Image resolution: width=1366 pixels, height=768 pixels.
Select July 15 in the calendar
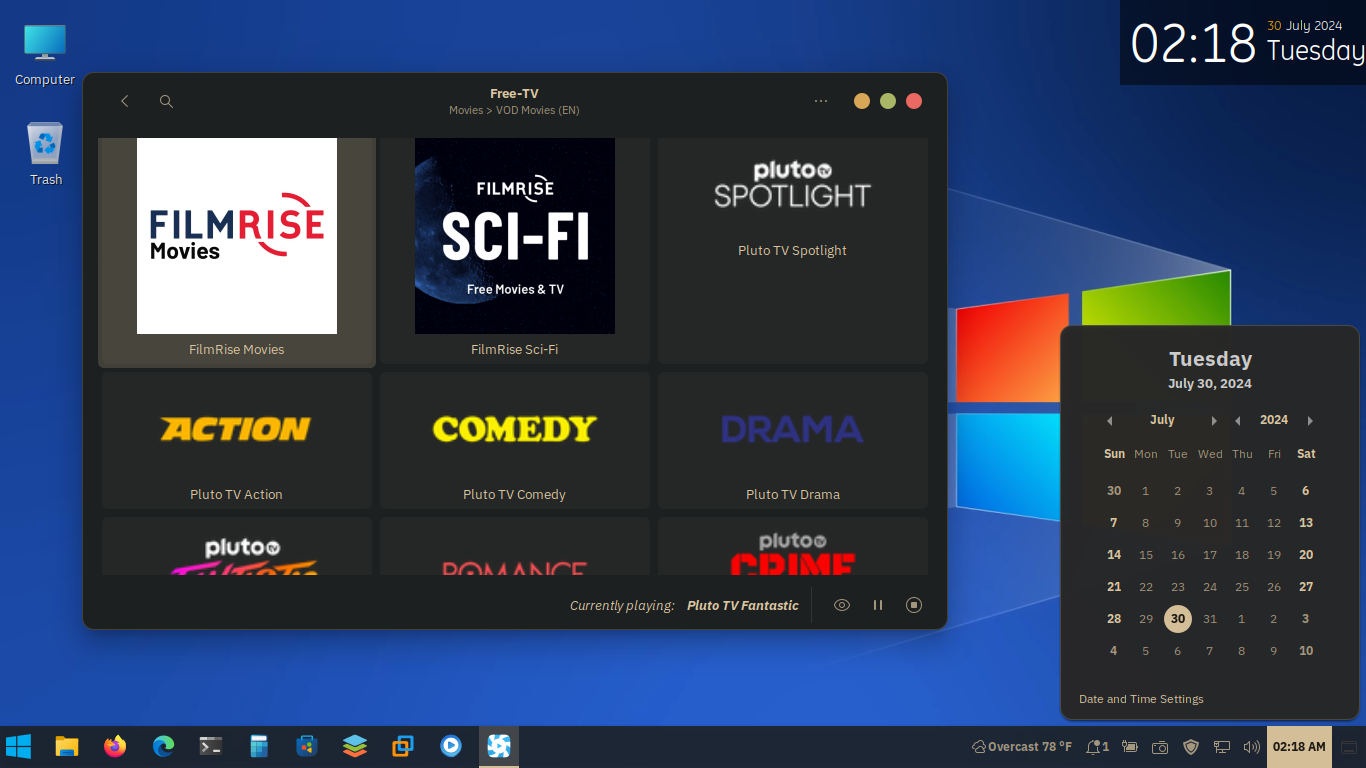click(1146, 555)
